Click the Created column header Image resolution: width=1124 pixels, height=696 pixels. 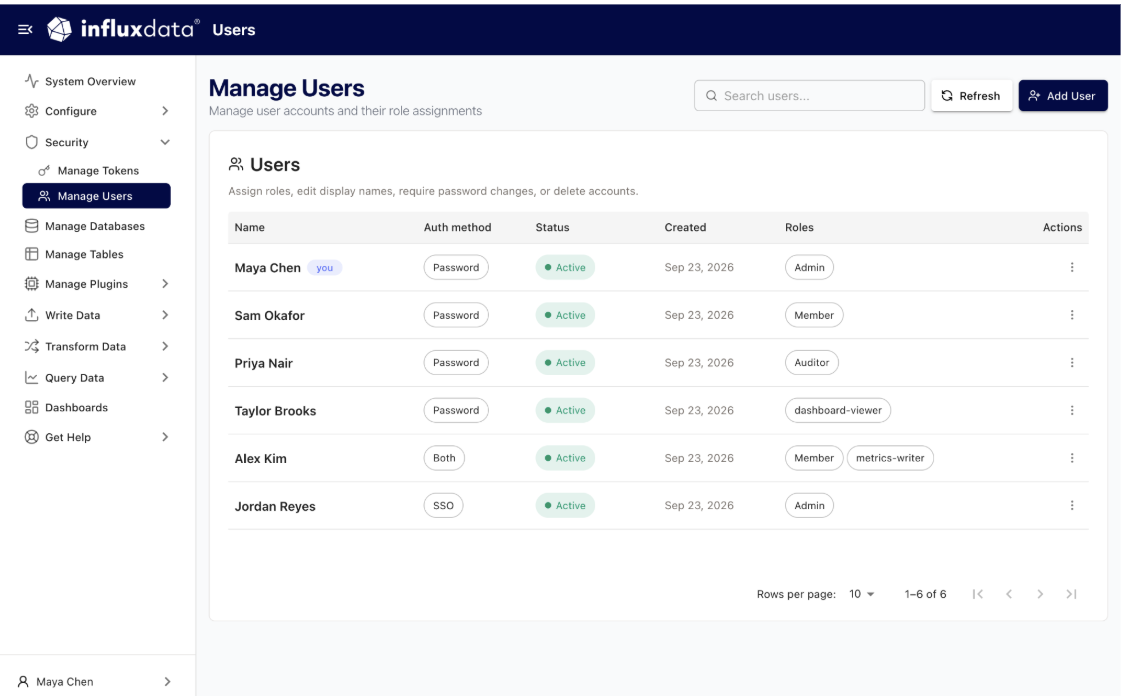(685, 227)
